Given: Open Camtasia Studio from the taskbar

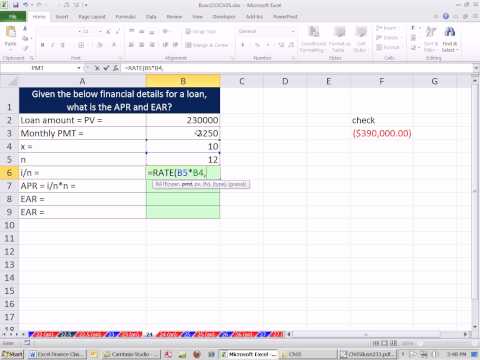Looking at the screenshot, I should click(x=131, y=354).
